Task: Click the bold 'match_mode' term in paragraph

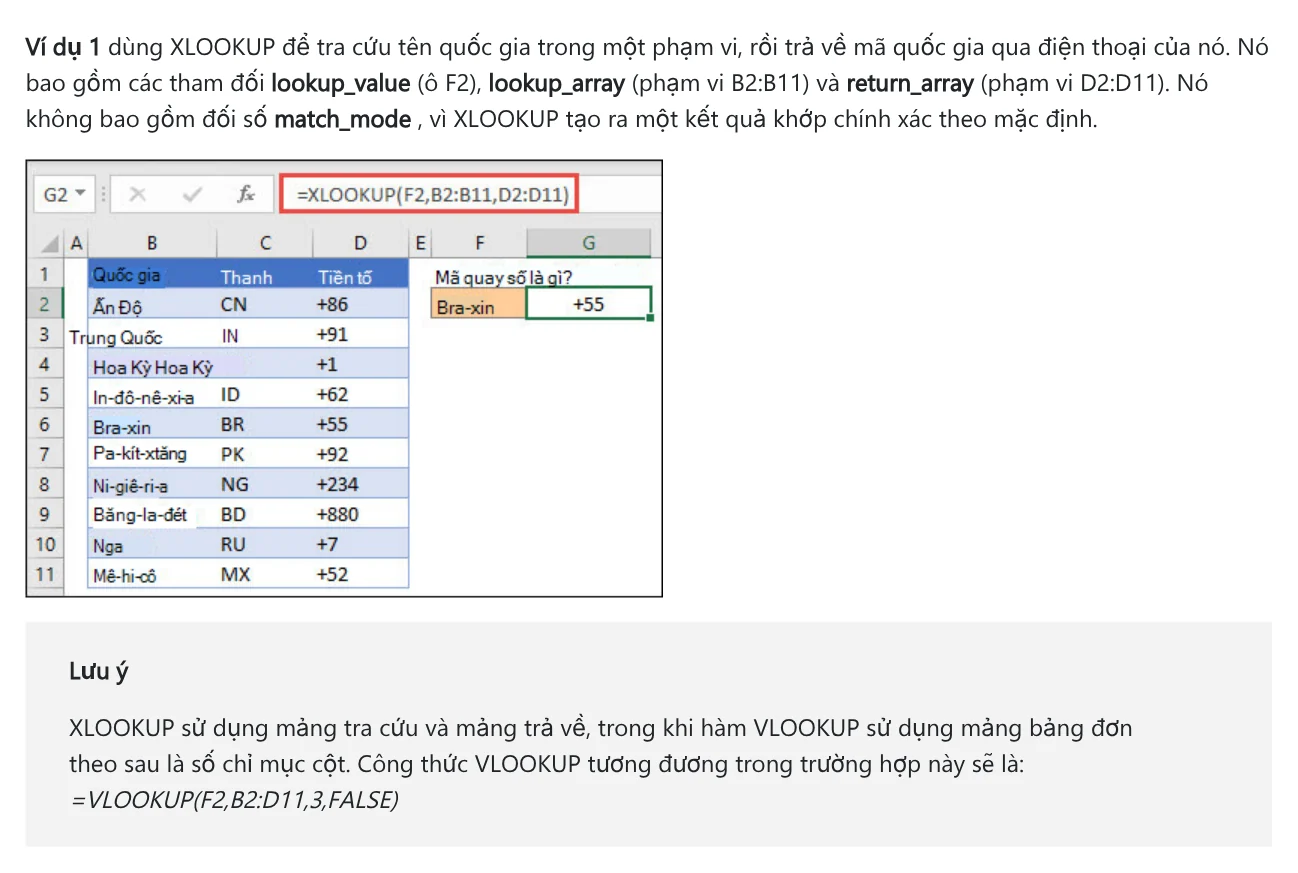Action: [343, 120]
